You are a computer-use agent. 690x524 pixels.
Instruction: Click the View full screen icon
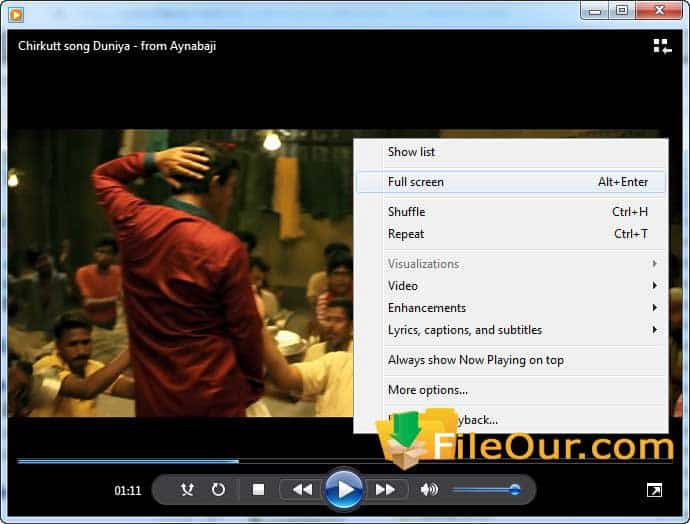[653, 489]
